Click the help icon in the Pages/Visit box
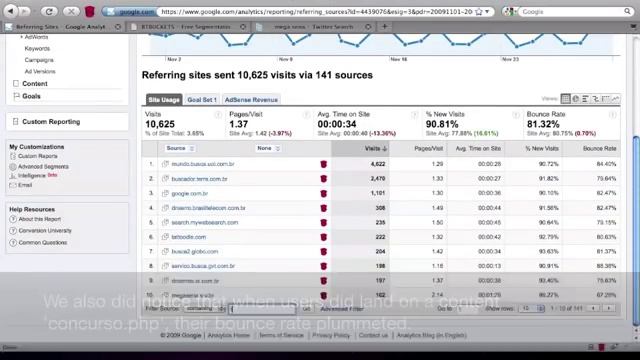 [x=306, y=115]
